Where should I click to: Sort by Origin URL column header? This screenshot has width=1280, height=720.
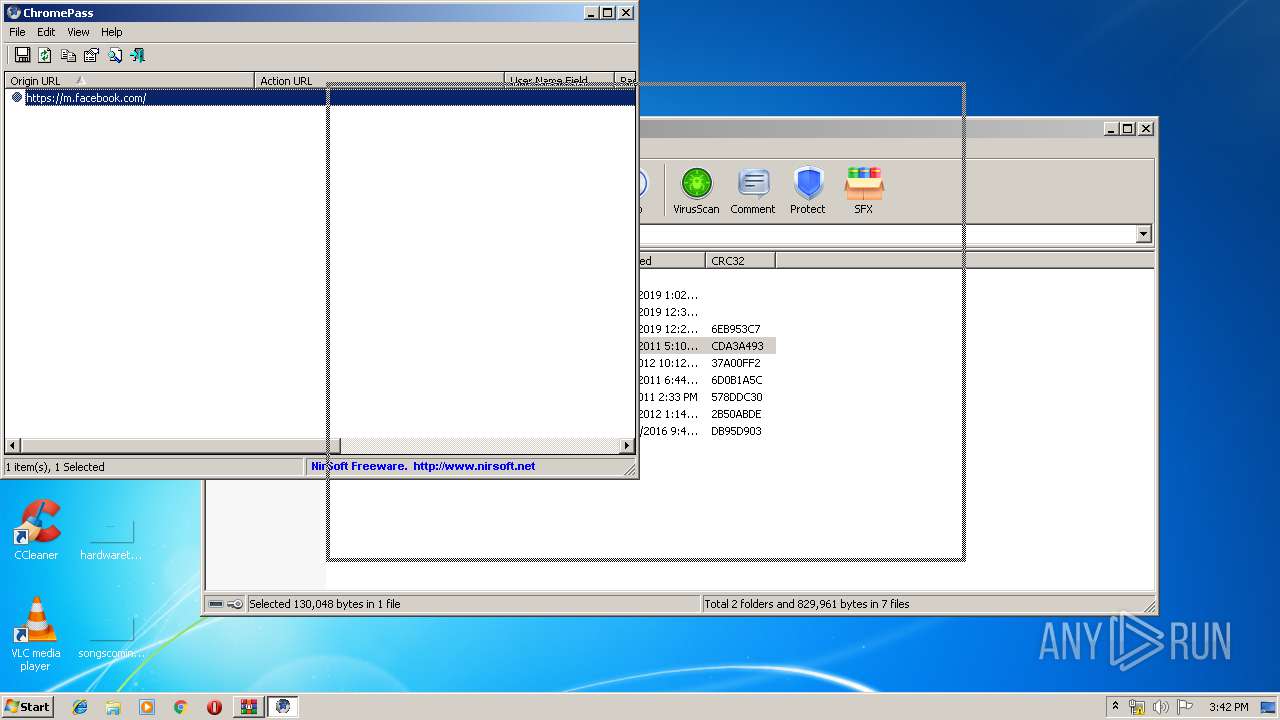(x=129, y=81)
